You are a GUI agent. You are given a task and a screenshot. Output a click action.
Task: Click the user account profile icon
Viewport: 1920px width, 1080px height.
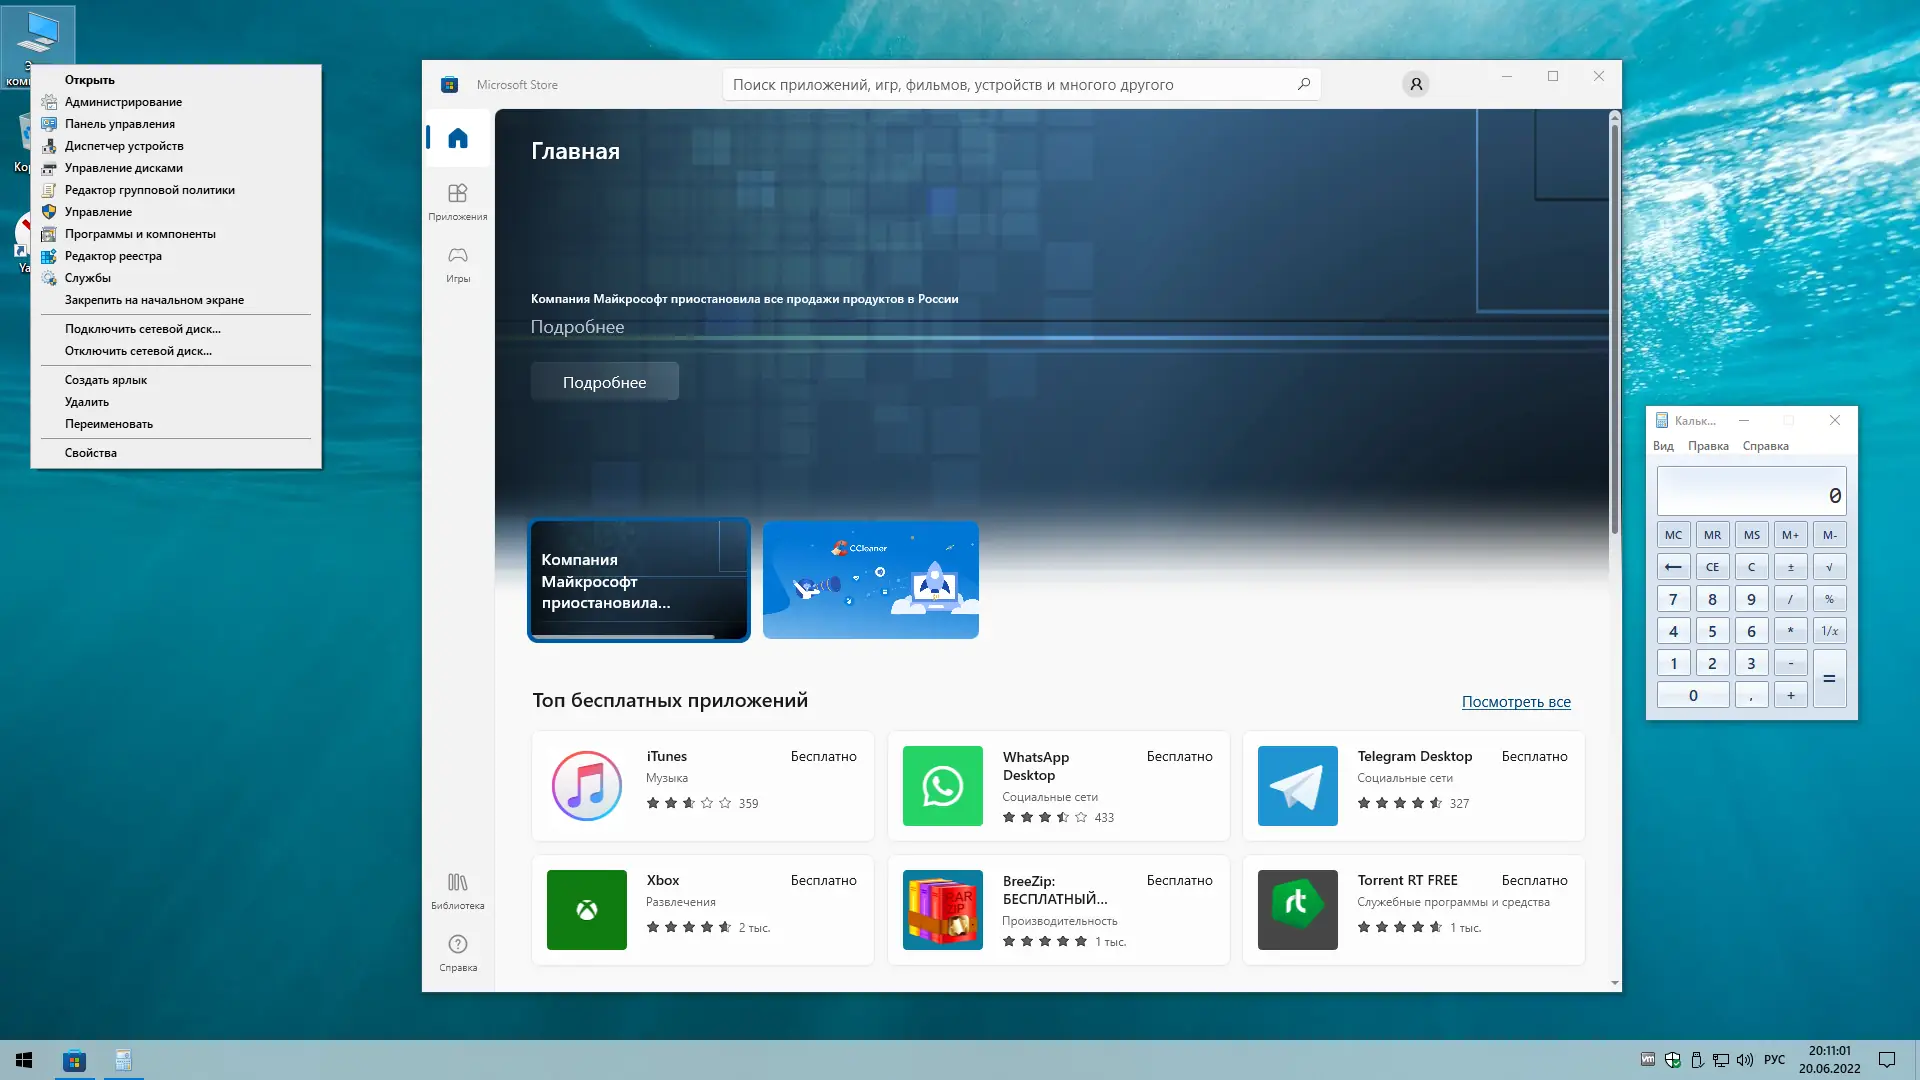(x=1416, y=85)
